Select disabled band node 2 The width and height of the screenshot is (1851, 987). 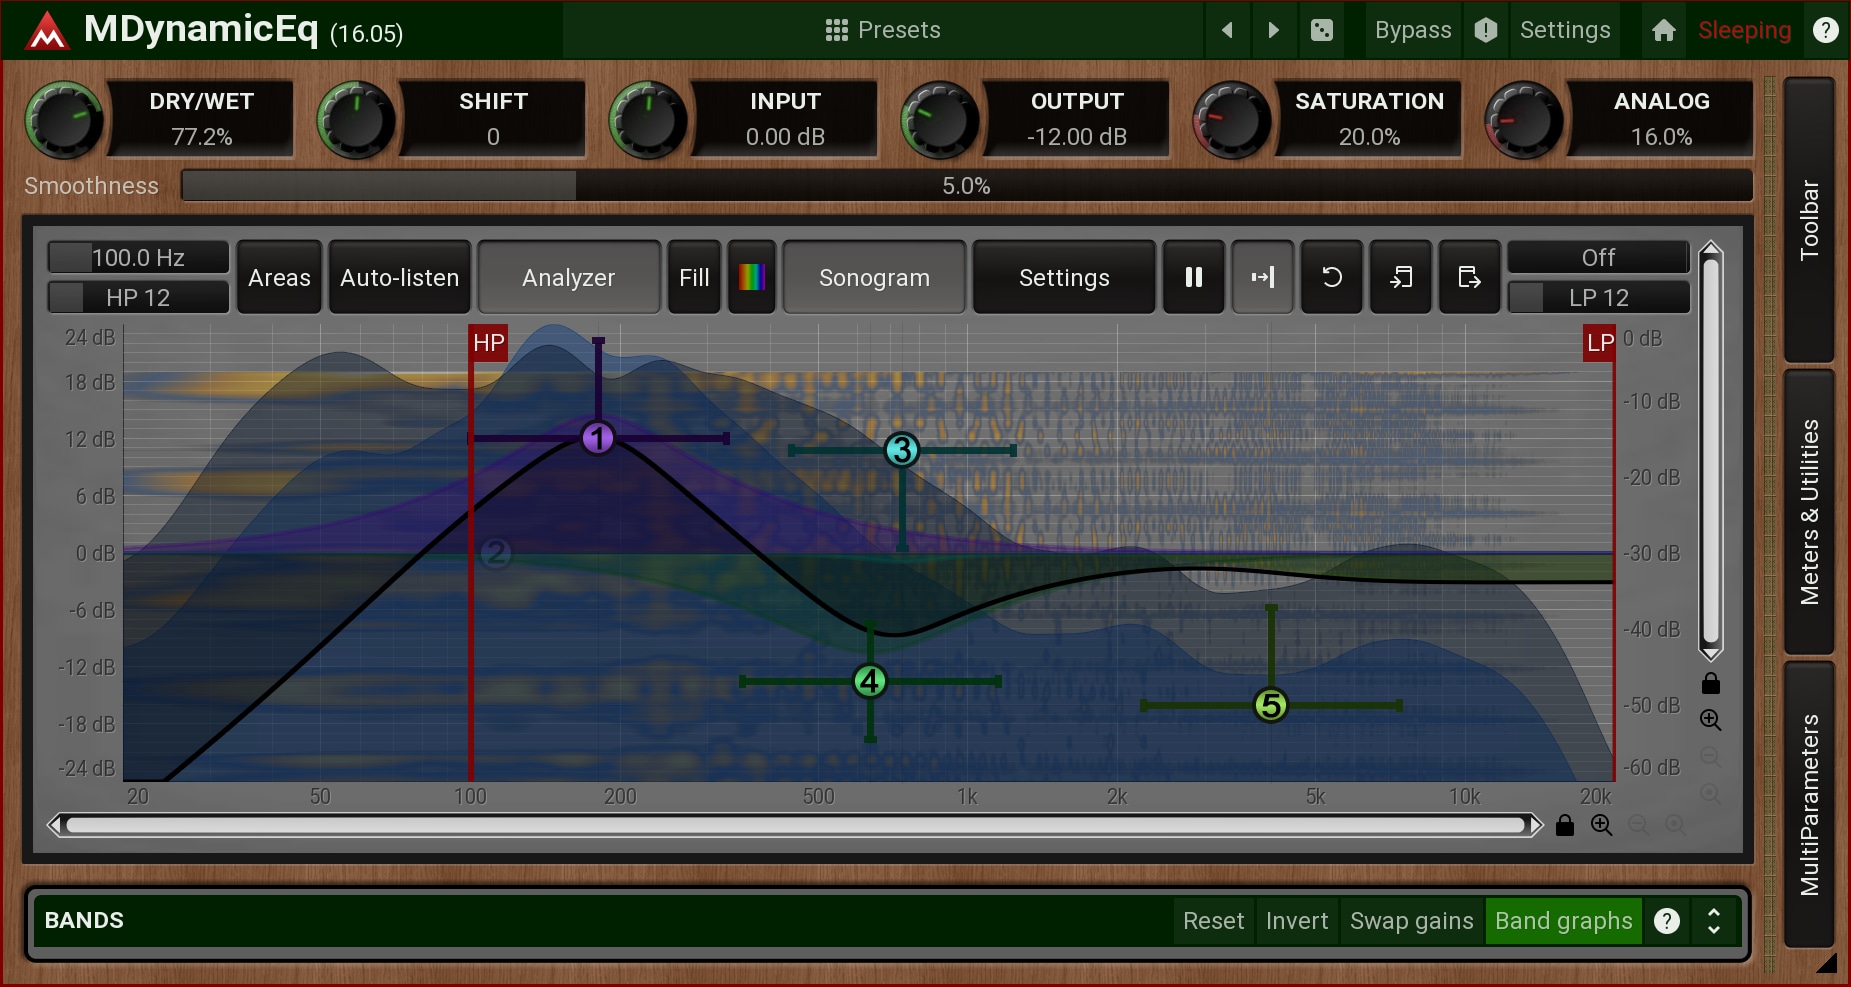496,553
